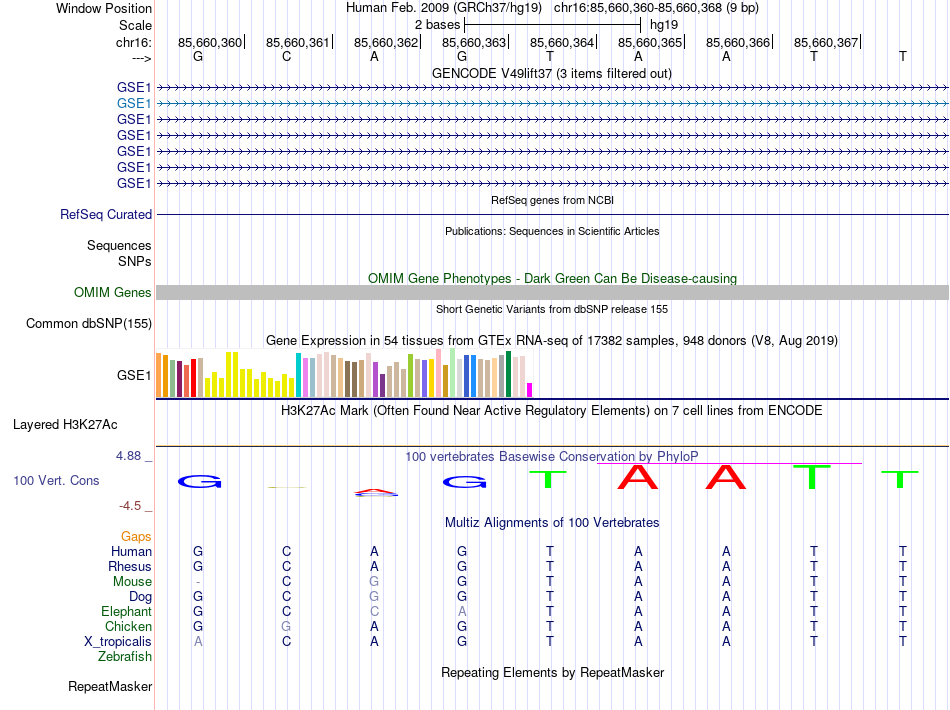This screenshot has height=710, width=950.
Task: Click the small red A conservation logo
Action: point(374,492)
